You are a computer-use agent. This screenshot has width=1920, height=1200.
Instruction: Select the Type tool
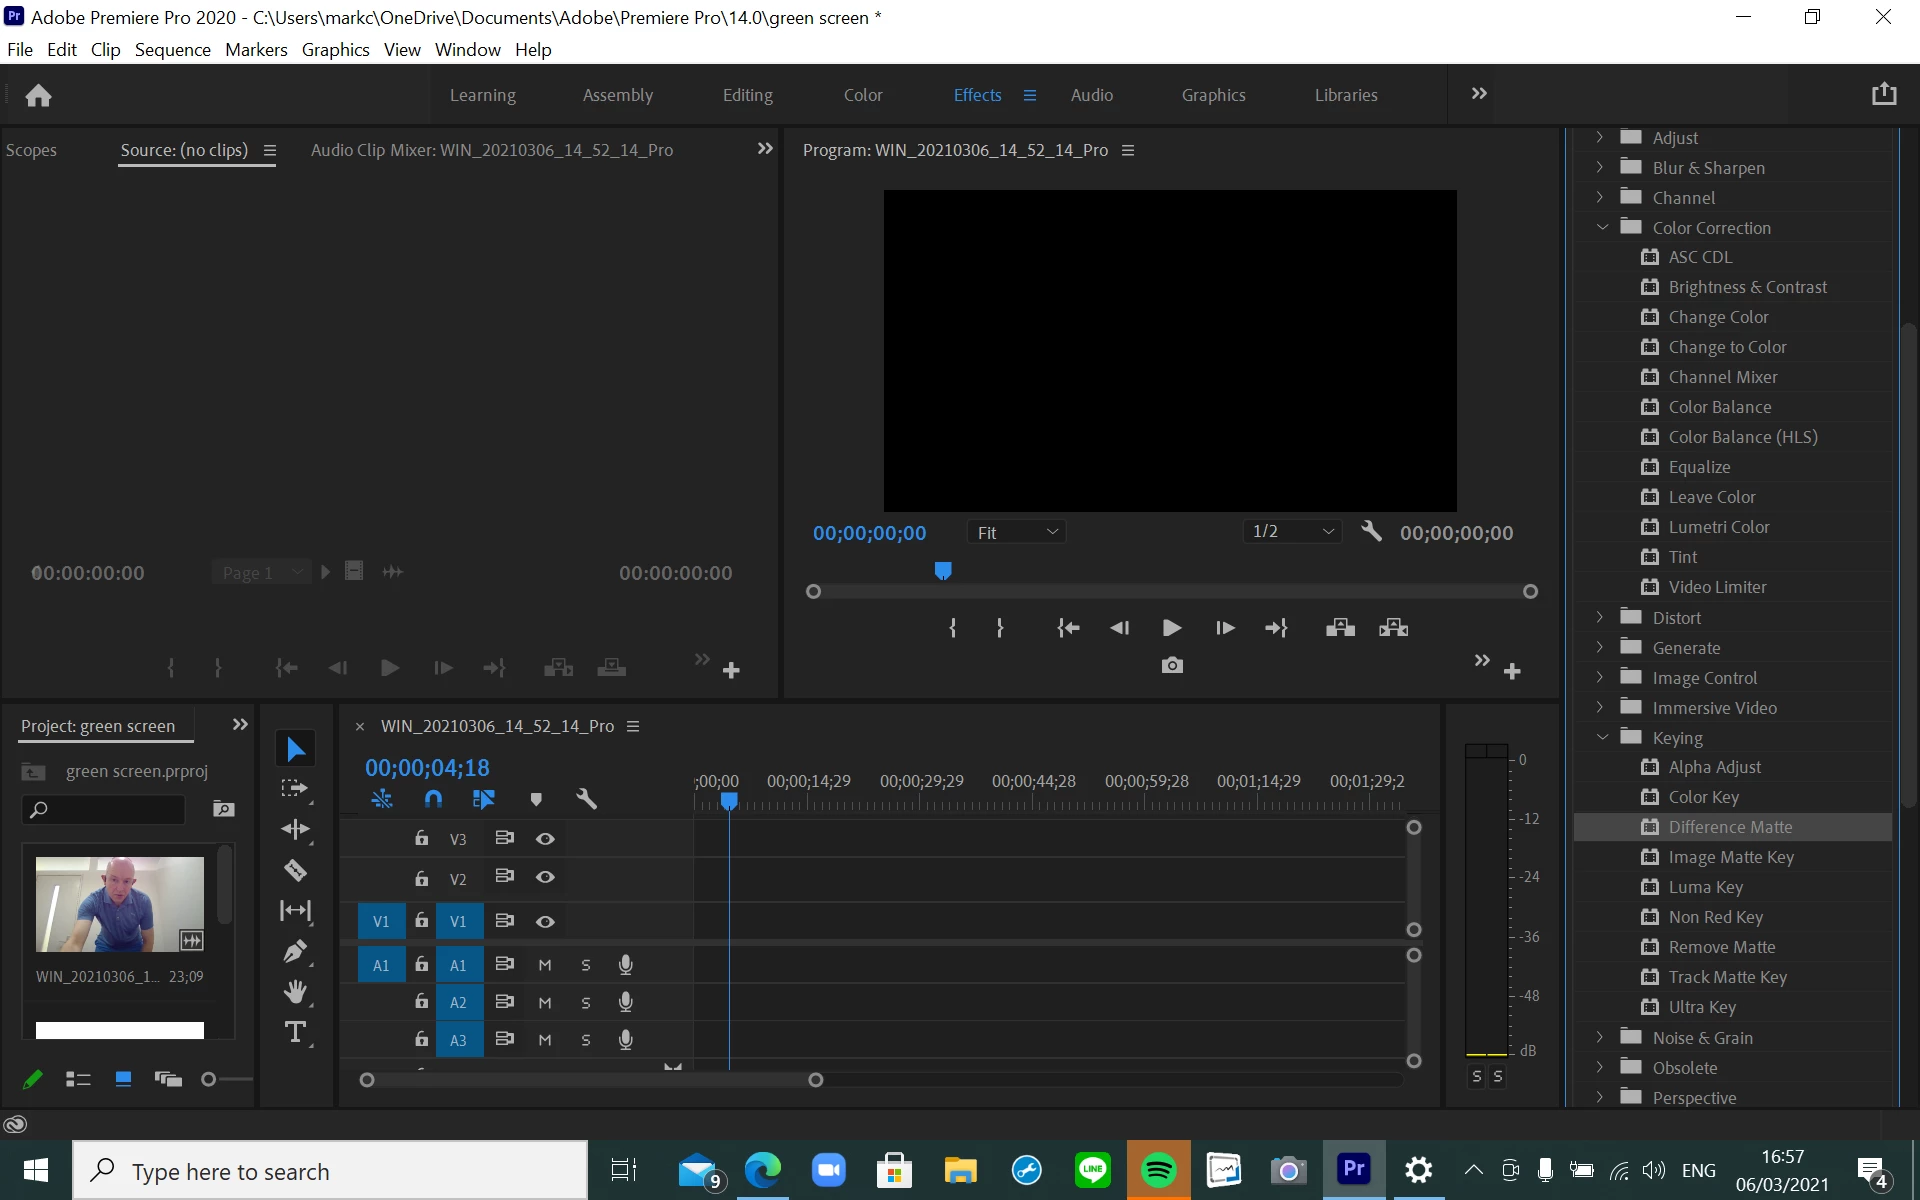pyautogui.click(x=295, y=1032)
